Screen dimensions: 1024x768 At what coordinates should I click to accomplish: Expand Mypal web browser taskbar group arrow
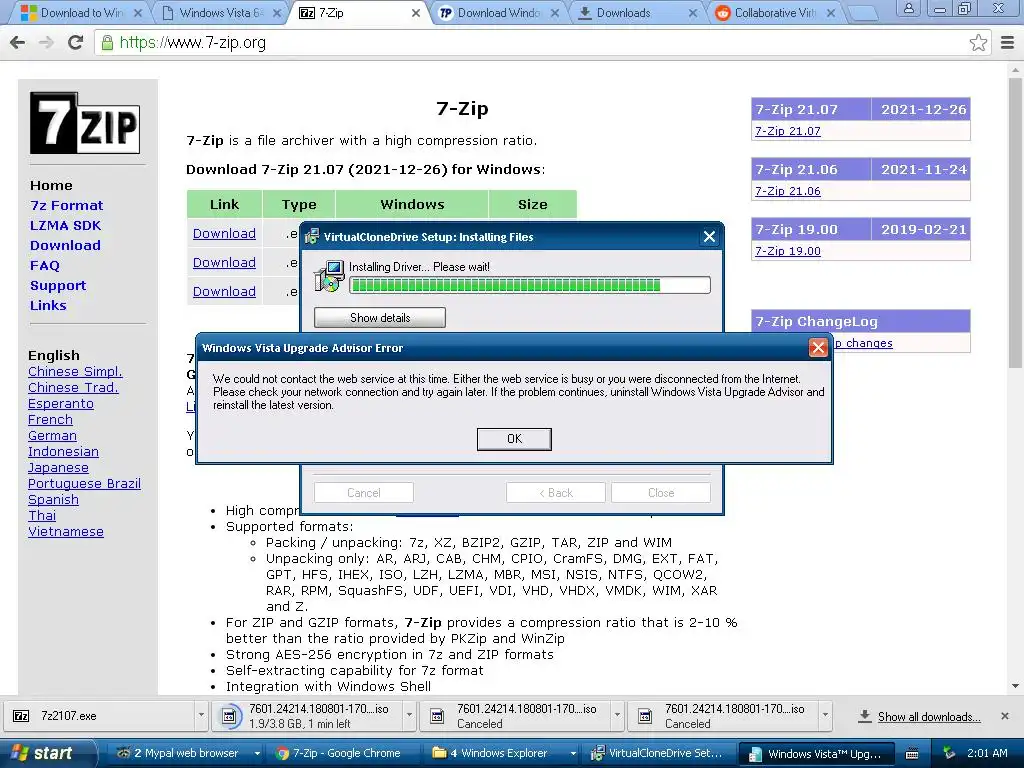pyautogui.click(x=257, y=754)
